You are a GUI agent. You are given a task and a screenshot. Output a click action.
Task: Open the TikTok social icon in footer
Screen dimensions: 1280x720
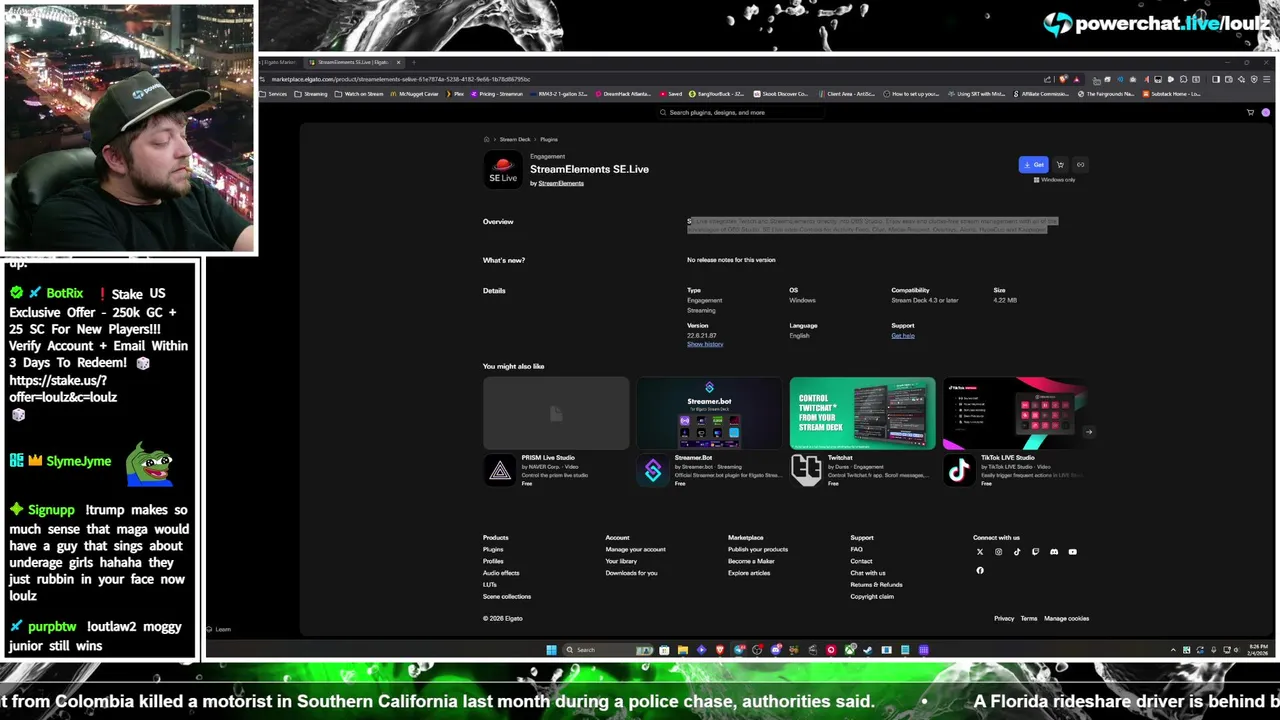click(1017, 552)
